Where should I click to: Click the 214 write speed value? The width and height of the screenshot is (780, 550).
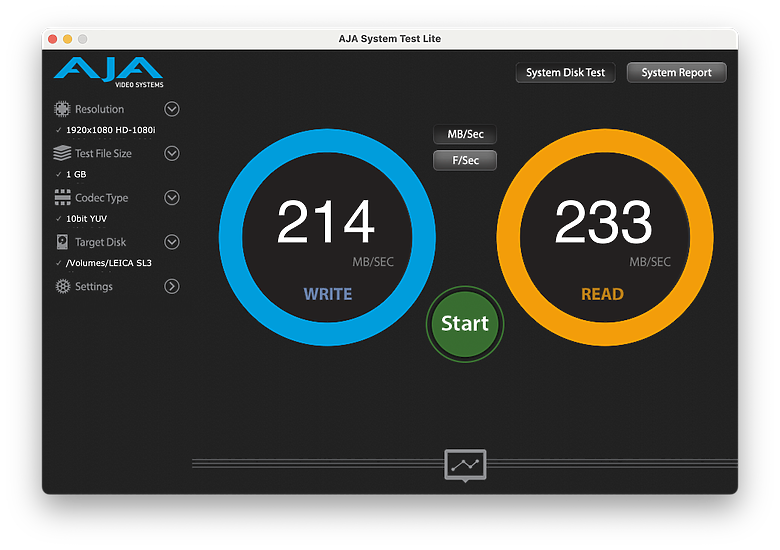326,221
